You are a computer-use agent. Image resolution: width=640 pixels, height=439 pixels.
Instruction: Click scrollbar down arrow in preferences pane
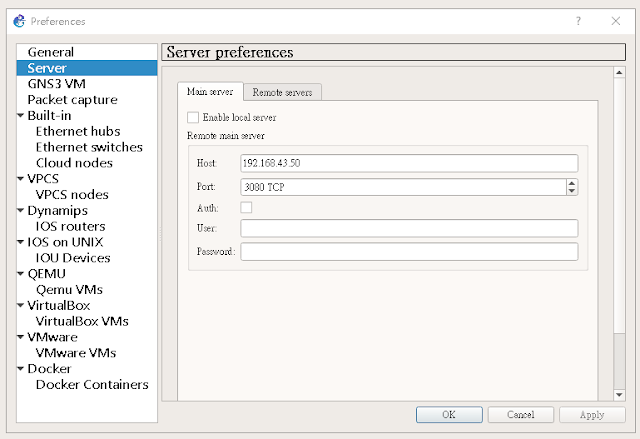click(619, 395)
